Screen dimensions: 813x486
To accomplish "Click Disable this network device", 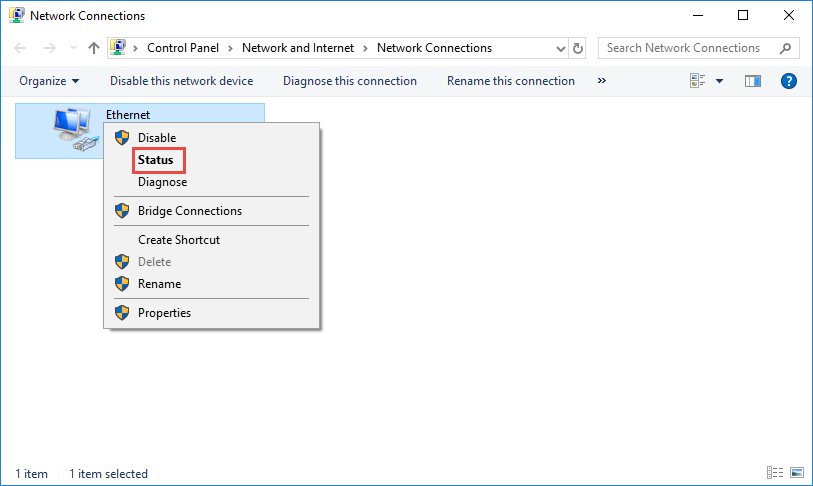I will [x=181, y=81].
